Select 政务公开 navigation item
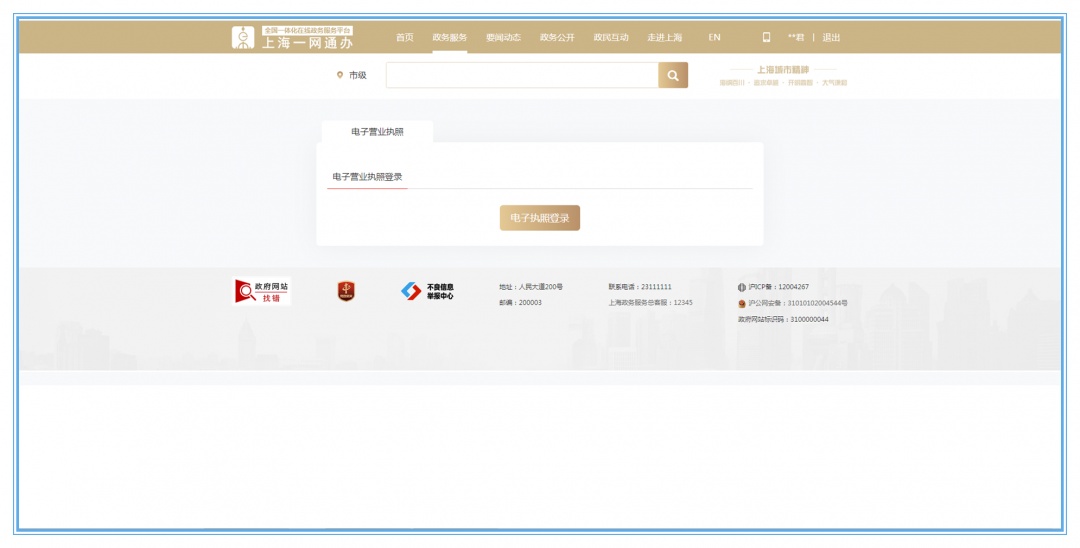The height and width of the screenshot is (548, 1080). click(557, 37)
